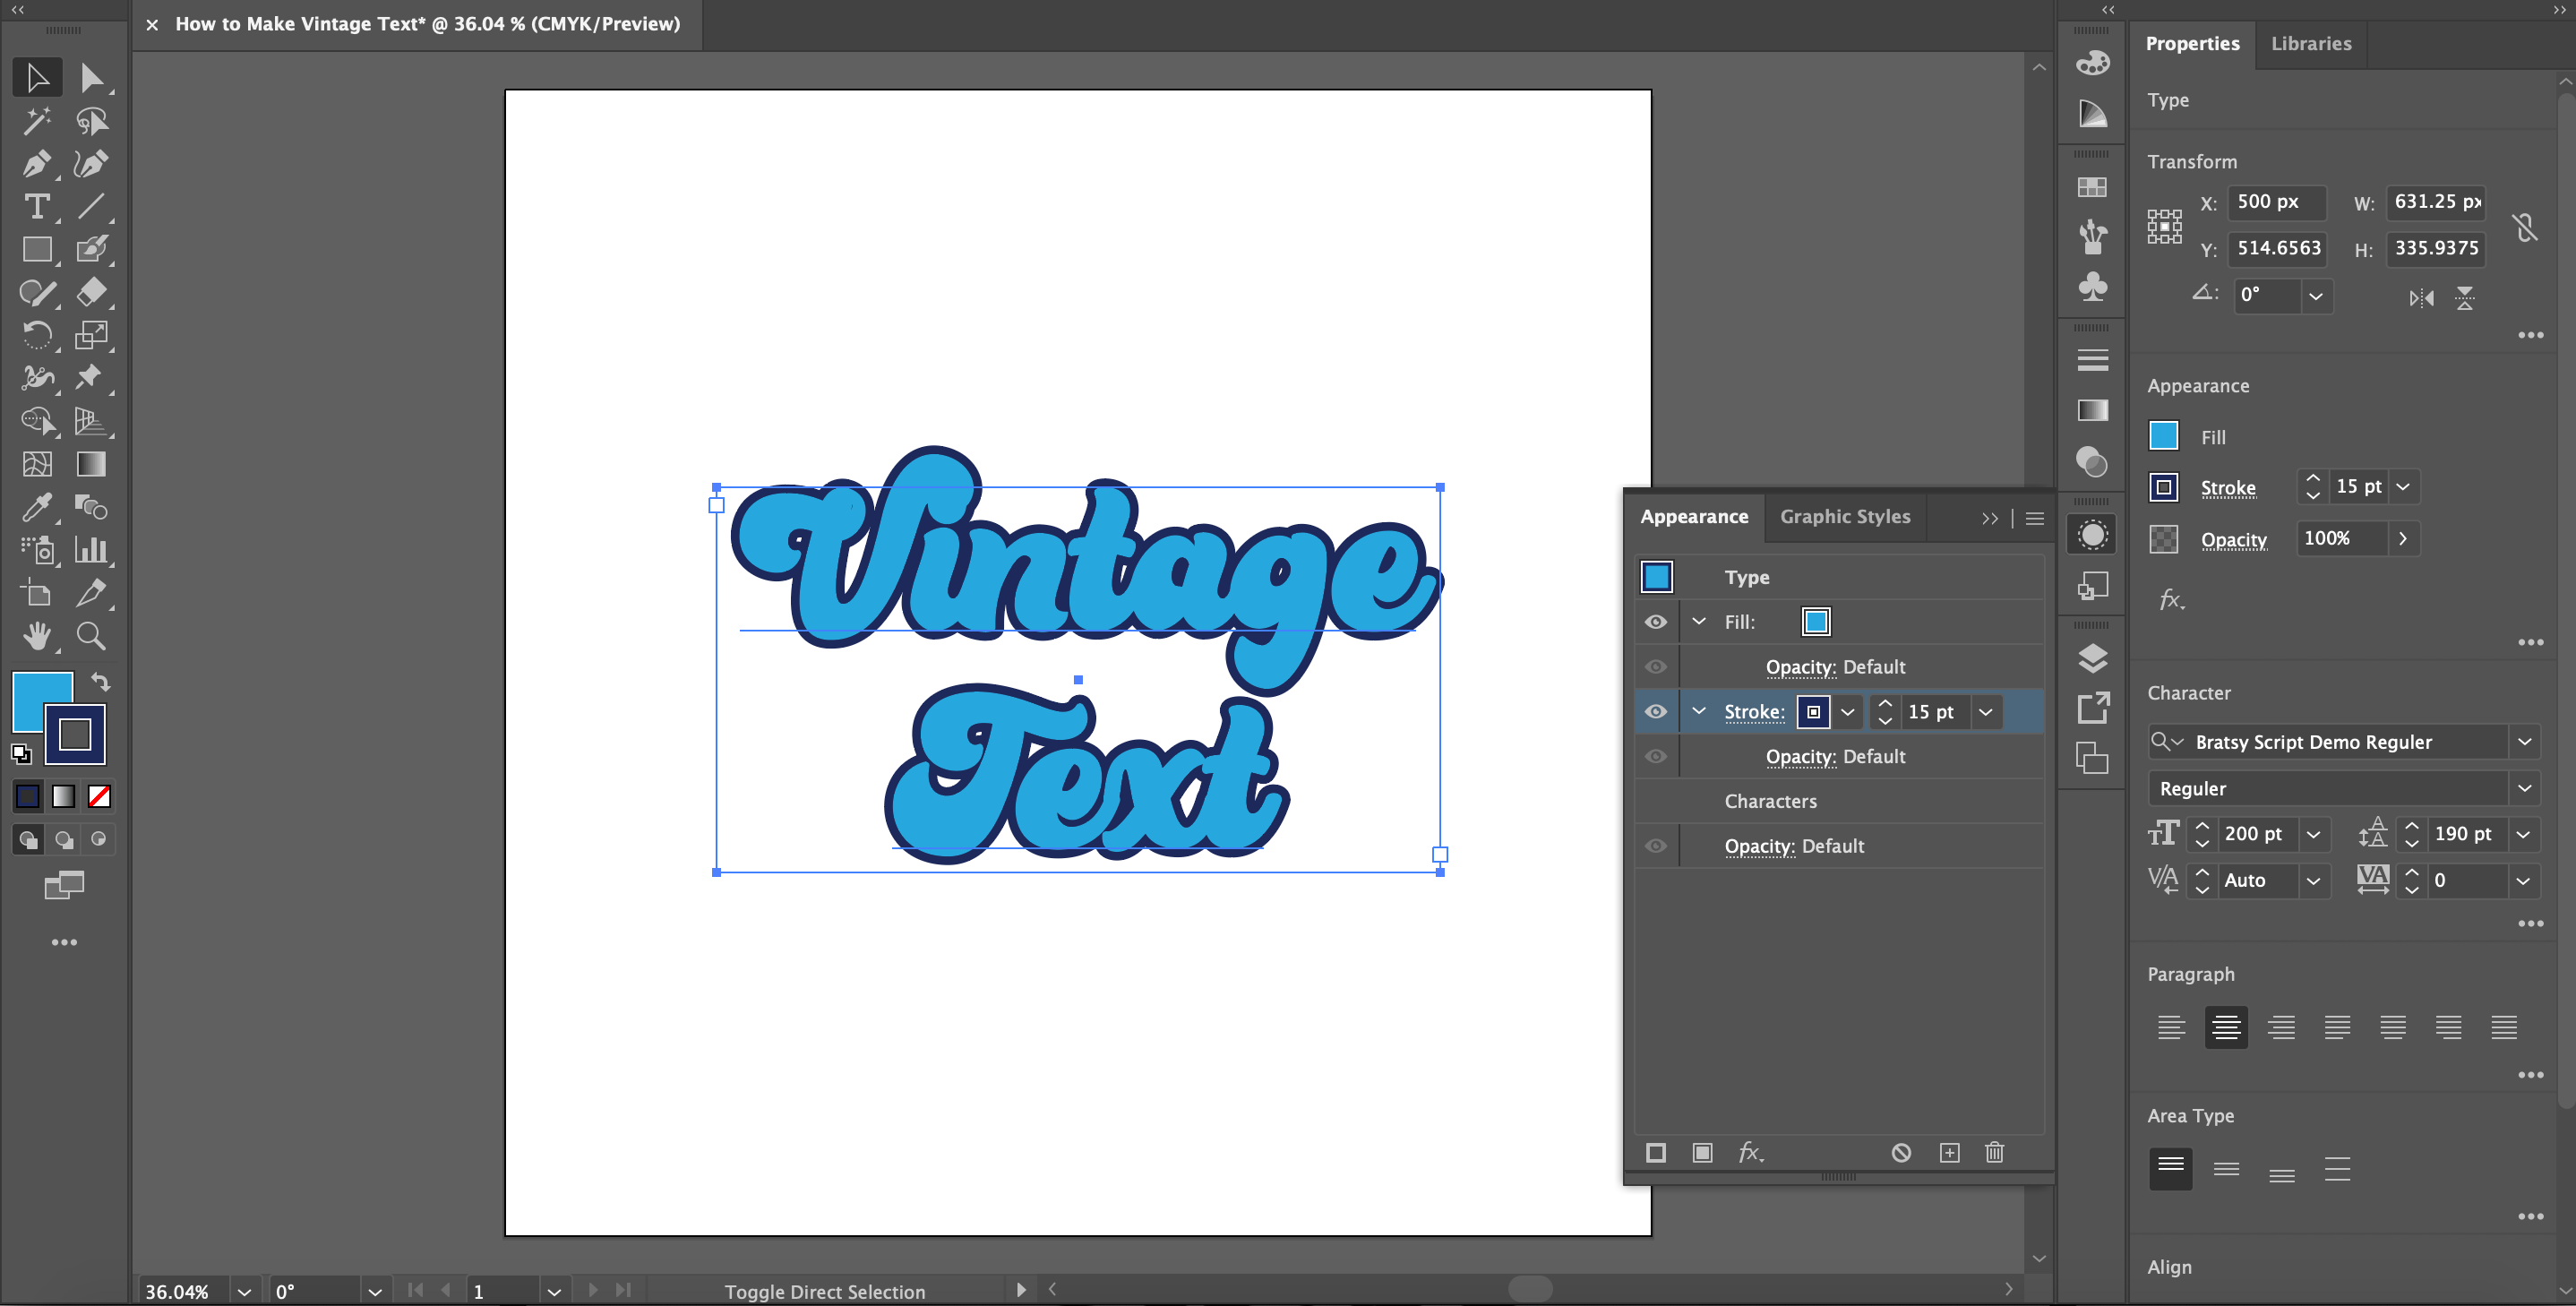The height and width of the screenshot is (1306, 2576).
Task: Open the Symbols panel club icon
Action: pos(2092,287)
